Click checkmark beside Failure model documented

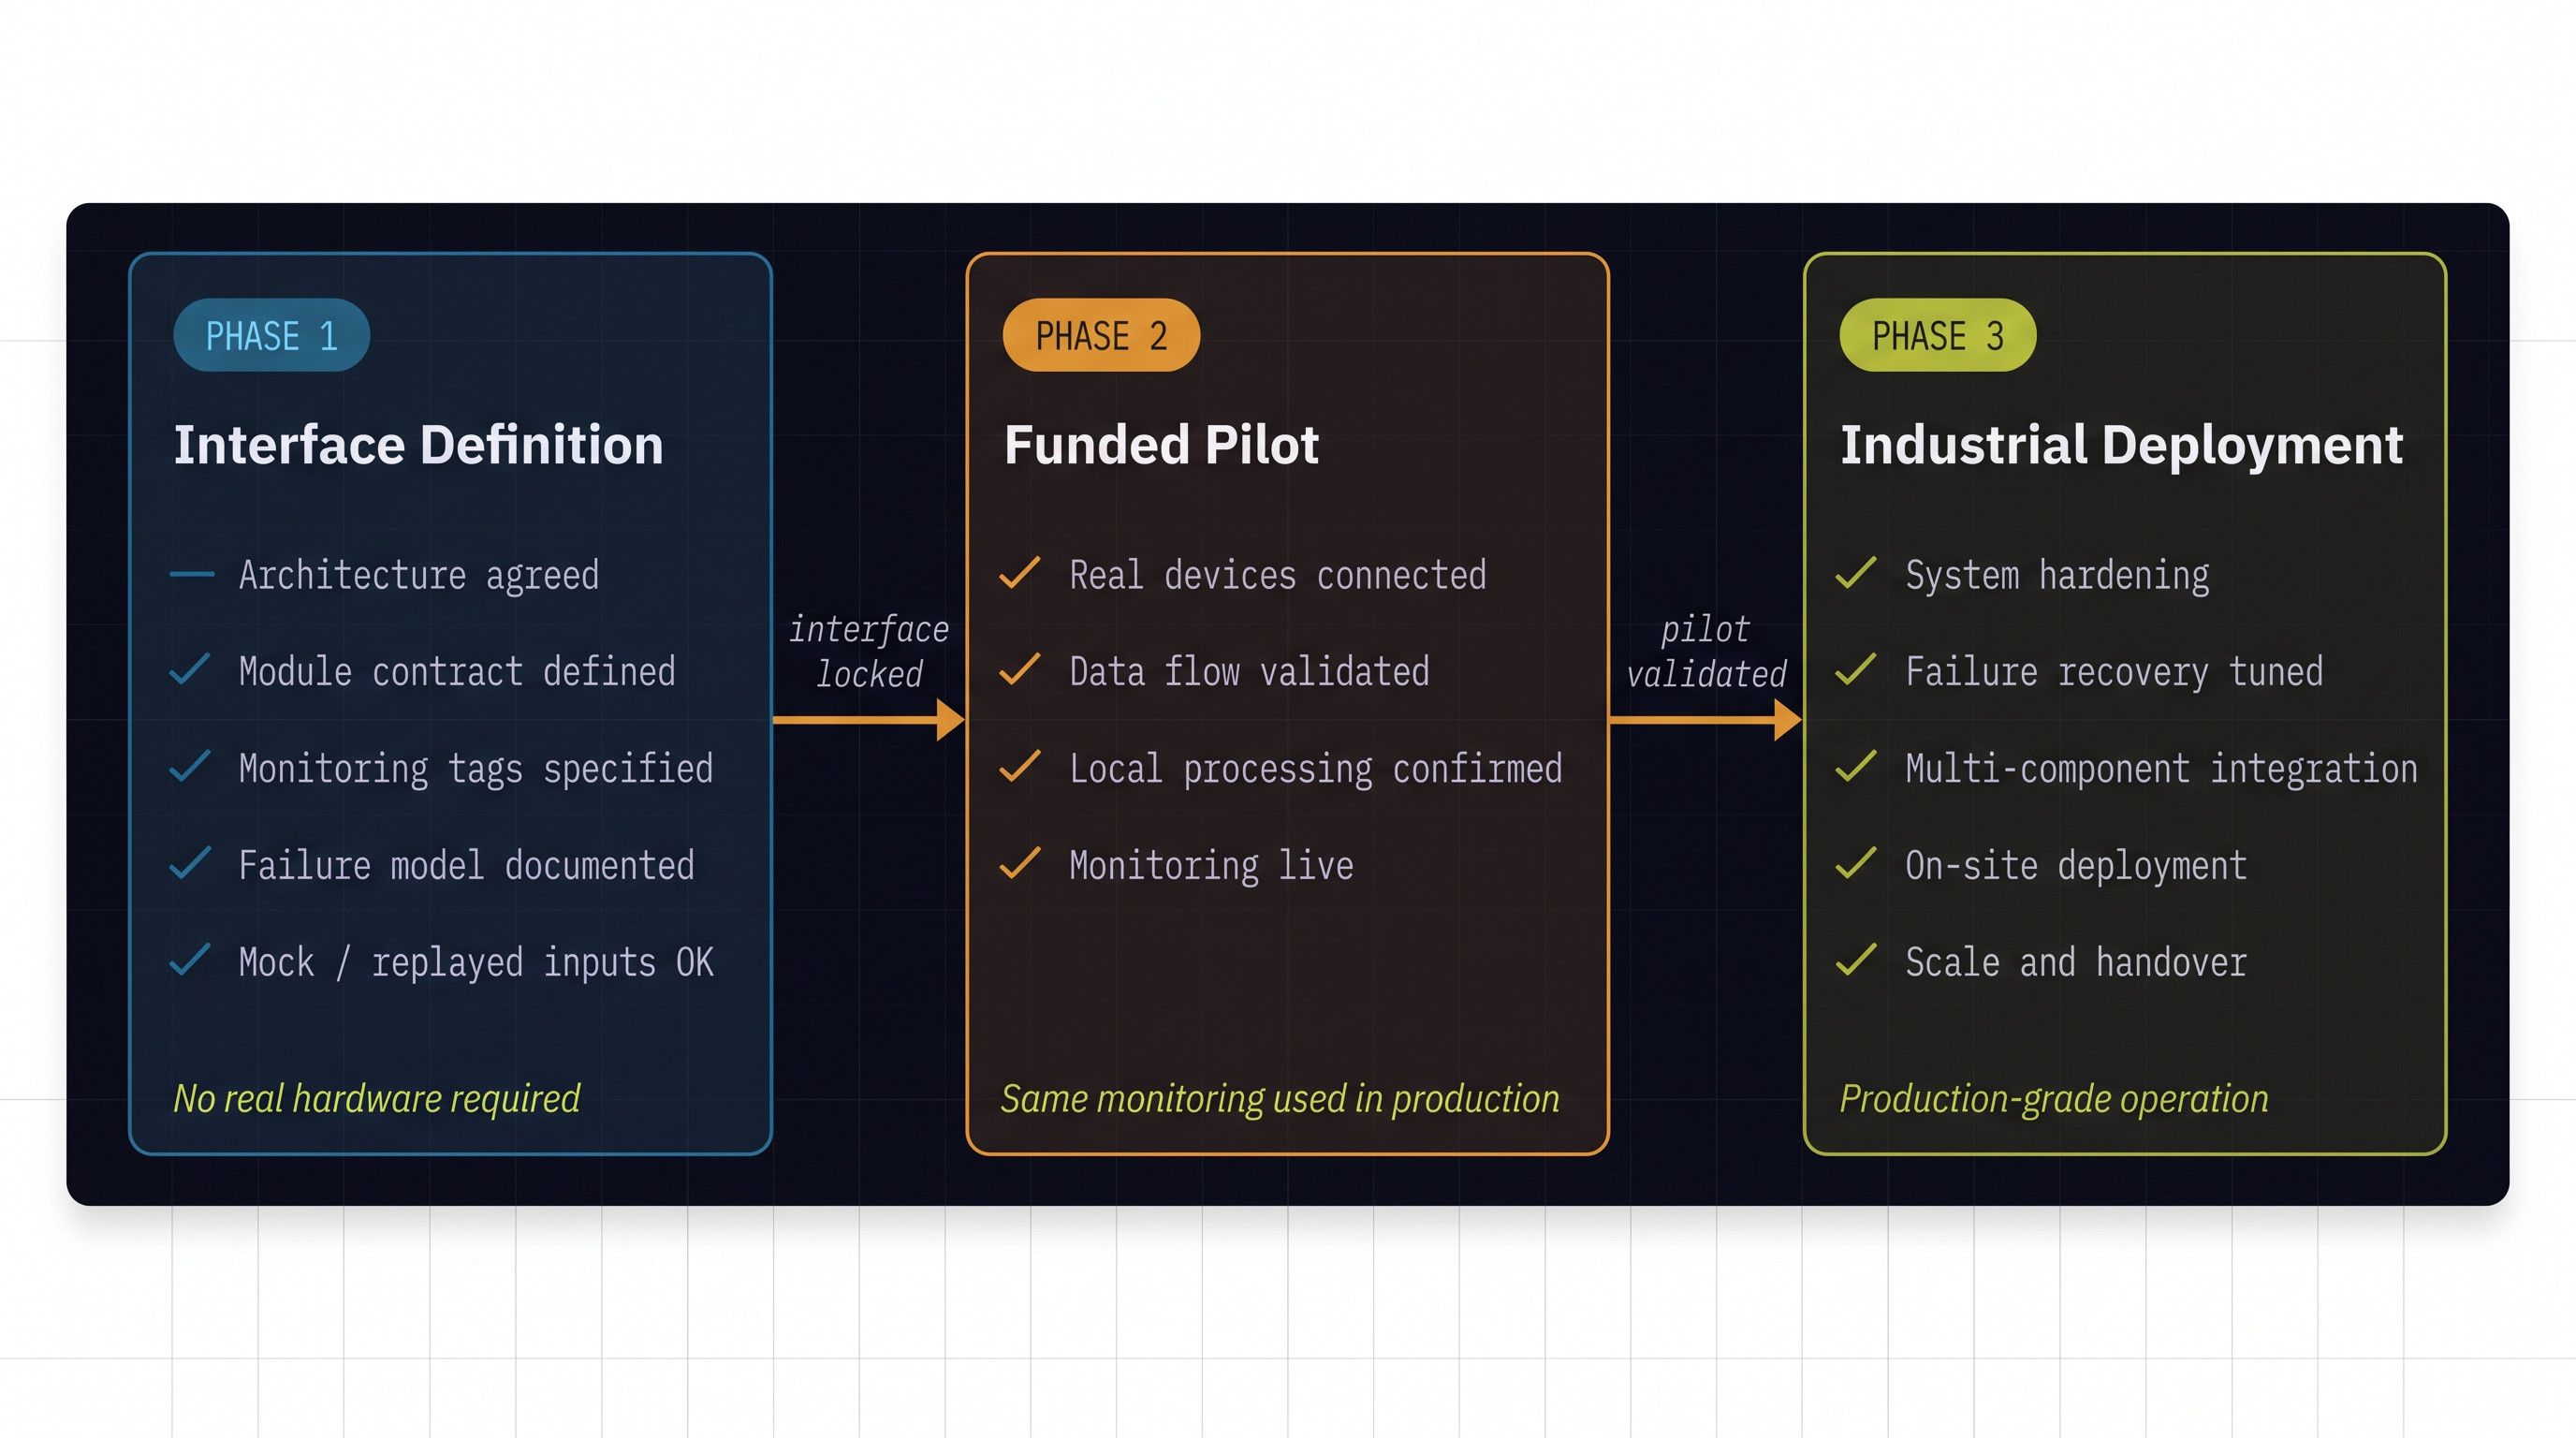[x=190, y=863]
